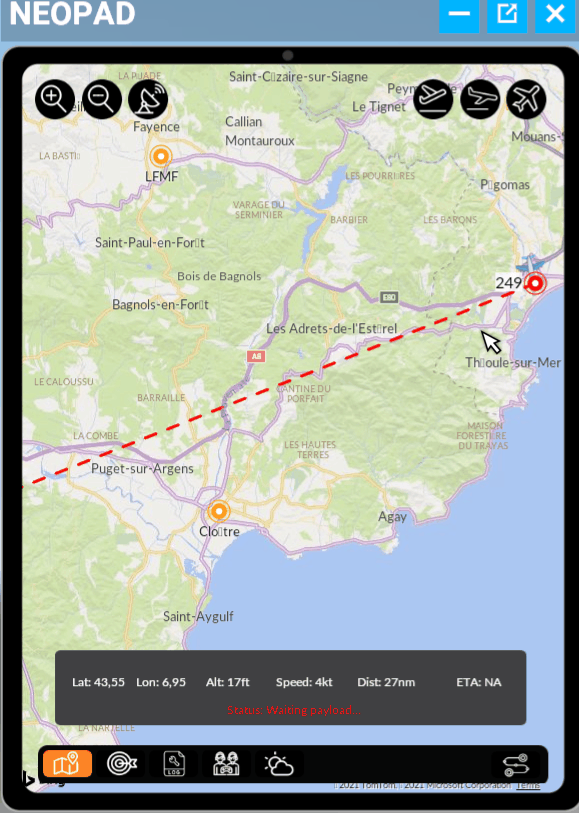
Task: Click the 'Lat: 43,55' readout
Action: 98,682
